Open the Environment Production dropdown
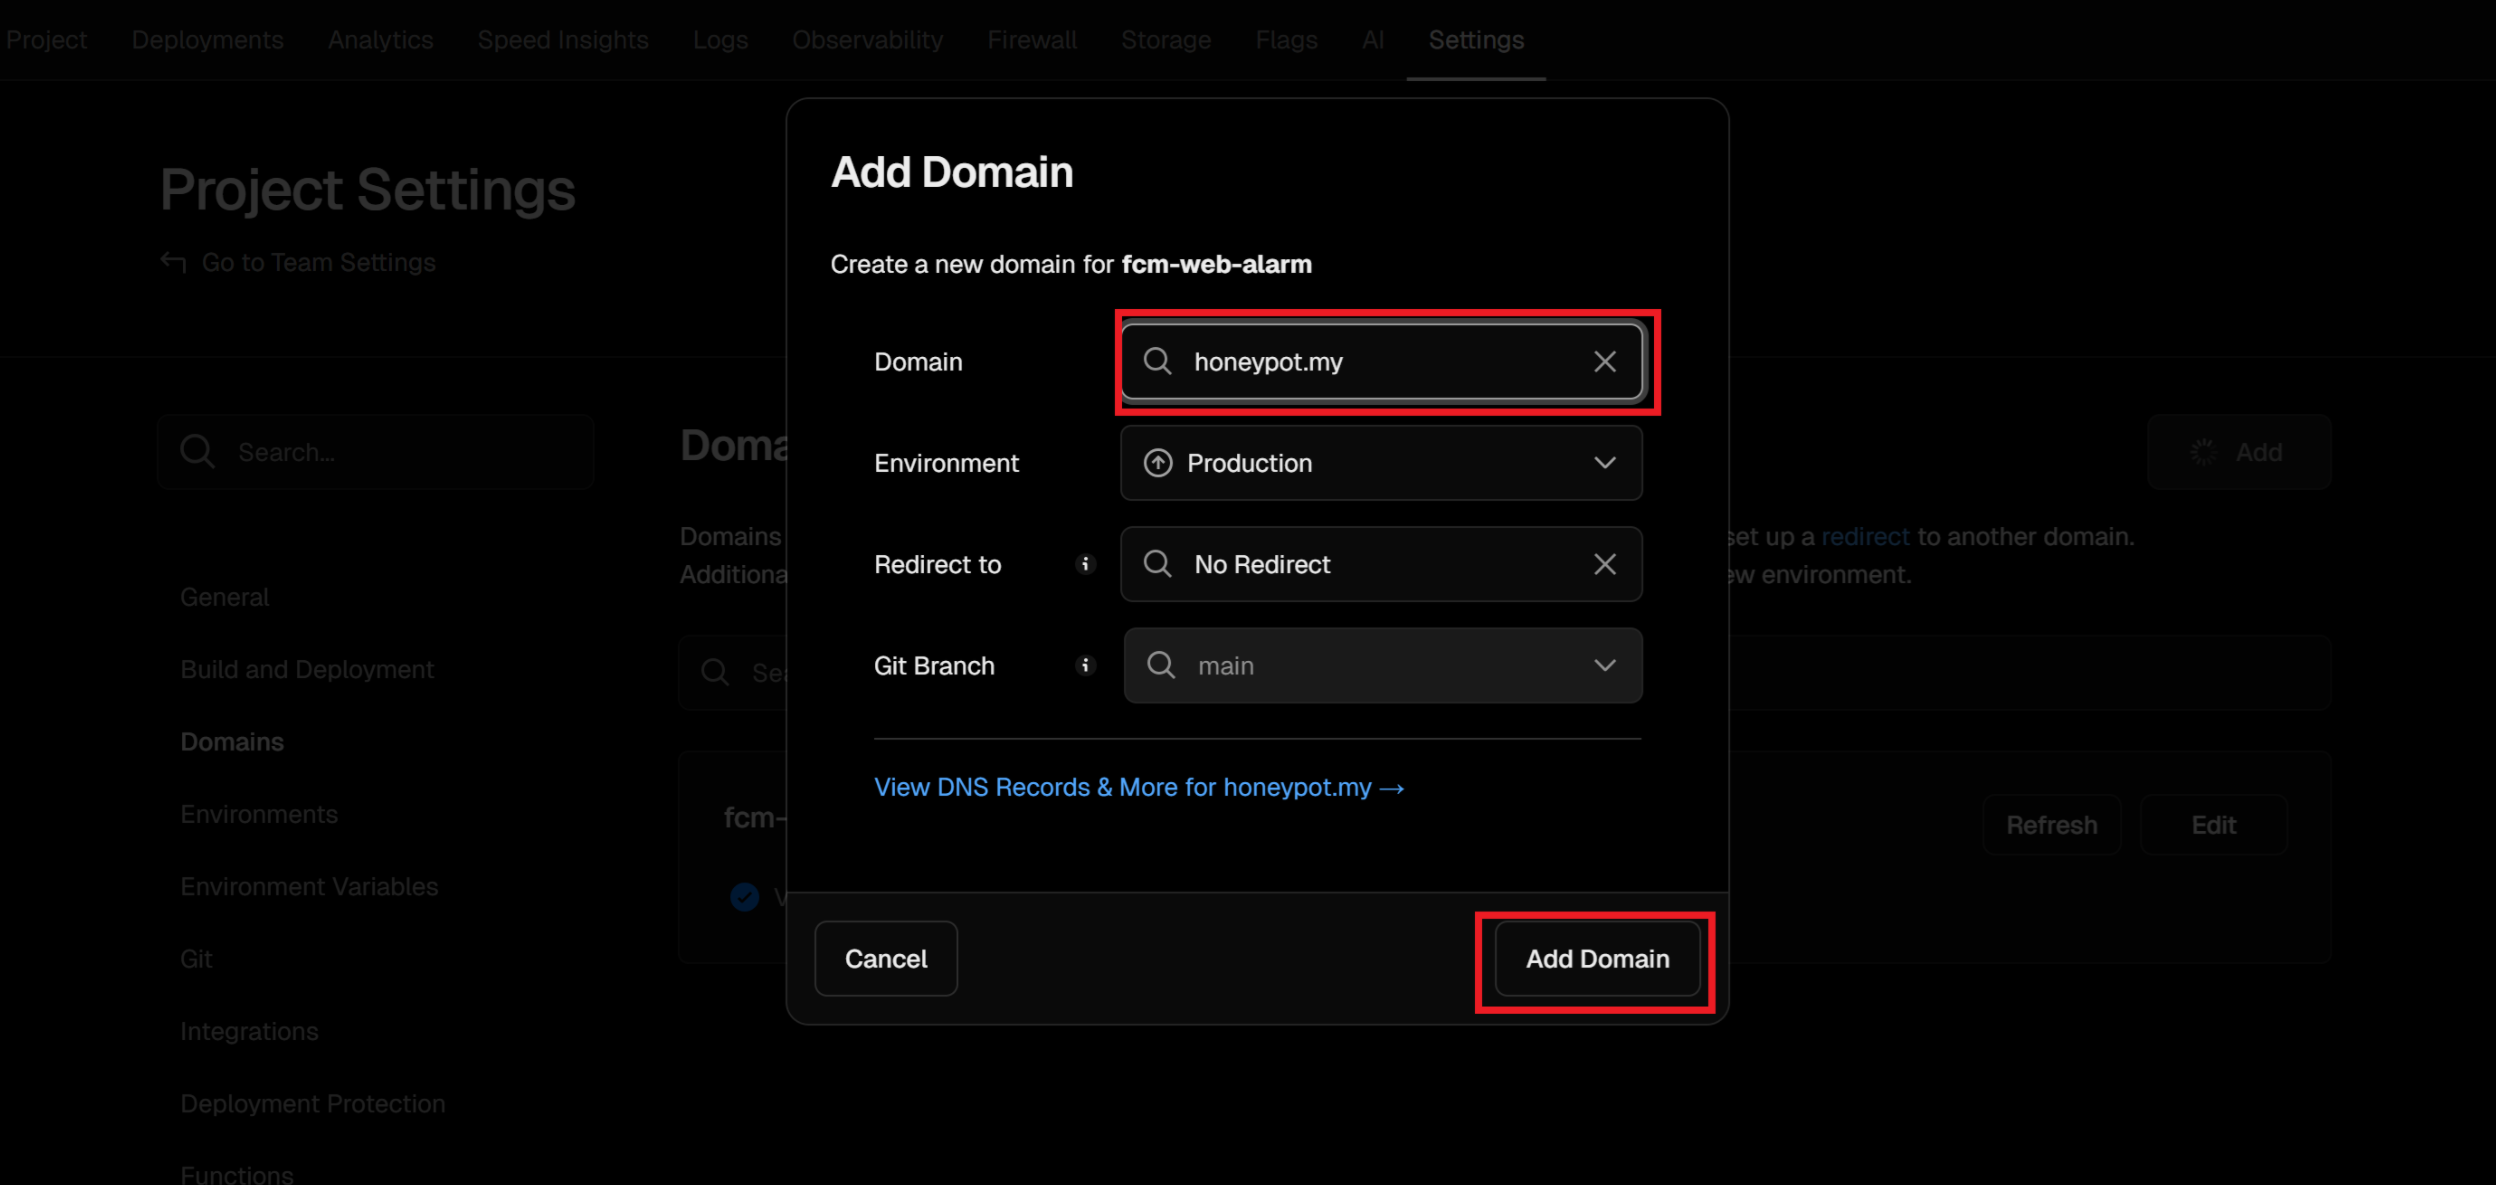Image resolution: width=2496 pixels, height=1185 pixels. 1380,463
